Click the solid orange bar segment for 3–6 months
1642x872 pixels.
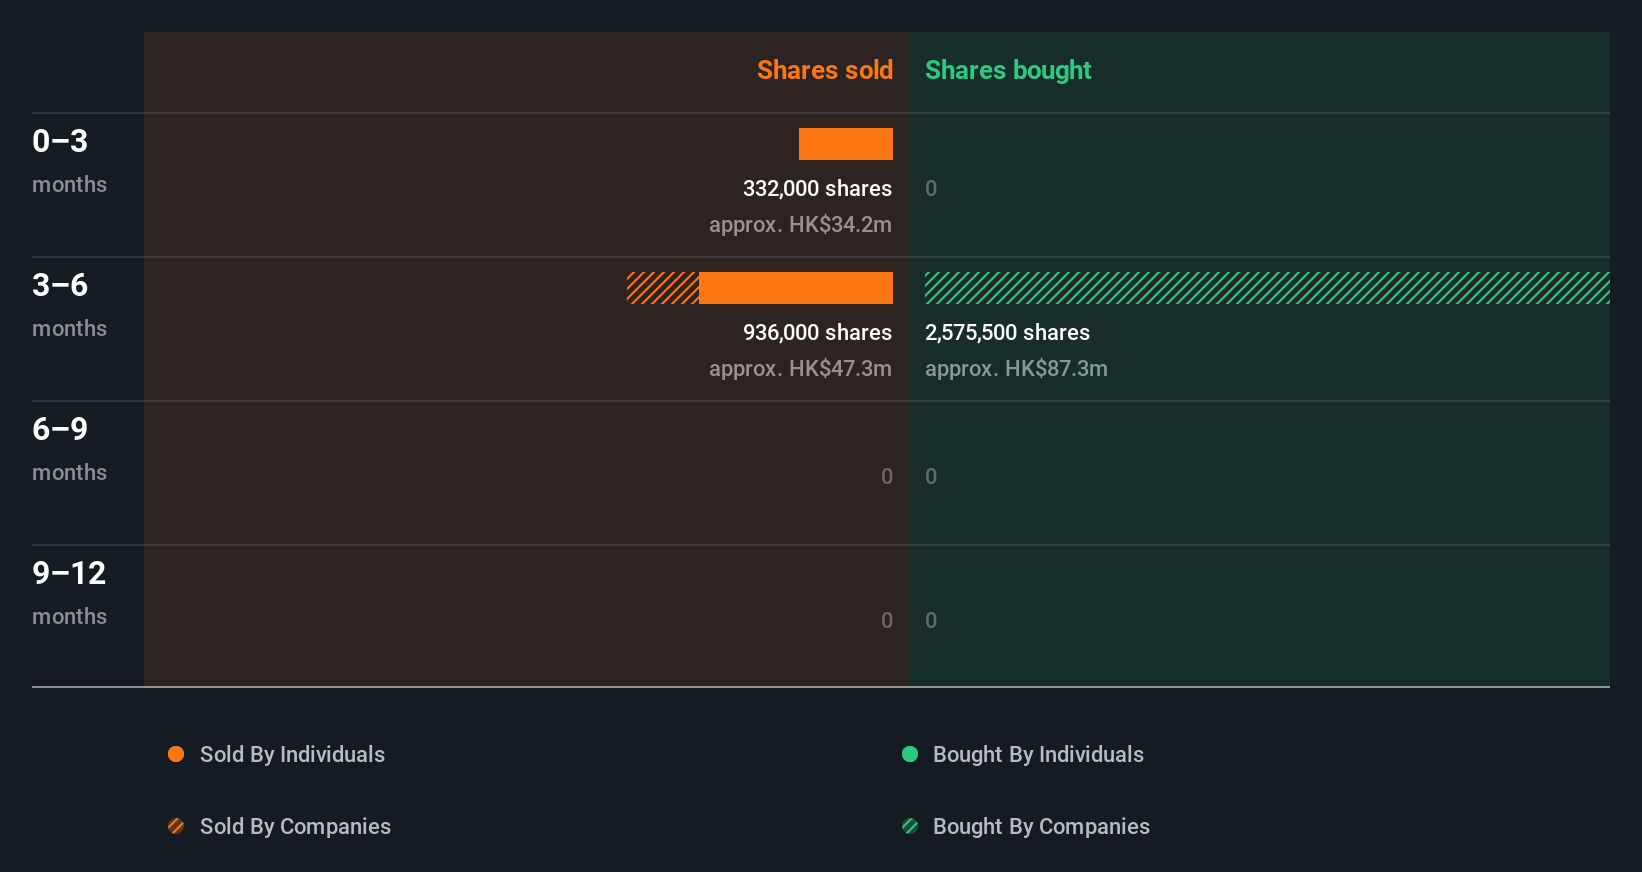tap(796, 288)
